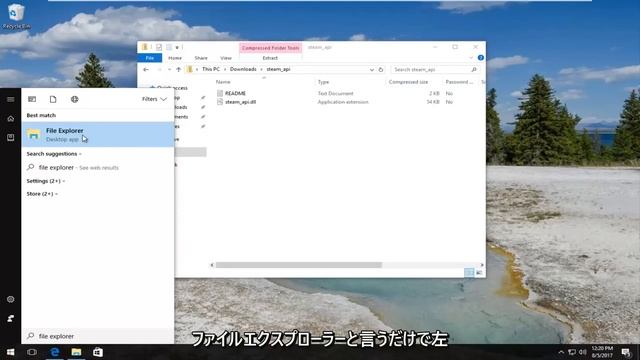This screenshot has width=640, height=360.
Task: Open Microsoft Store from taskbar
Action: [x=98, y=352]
